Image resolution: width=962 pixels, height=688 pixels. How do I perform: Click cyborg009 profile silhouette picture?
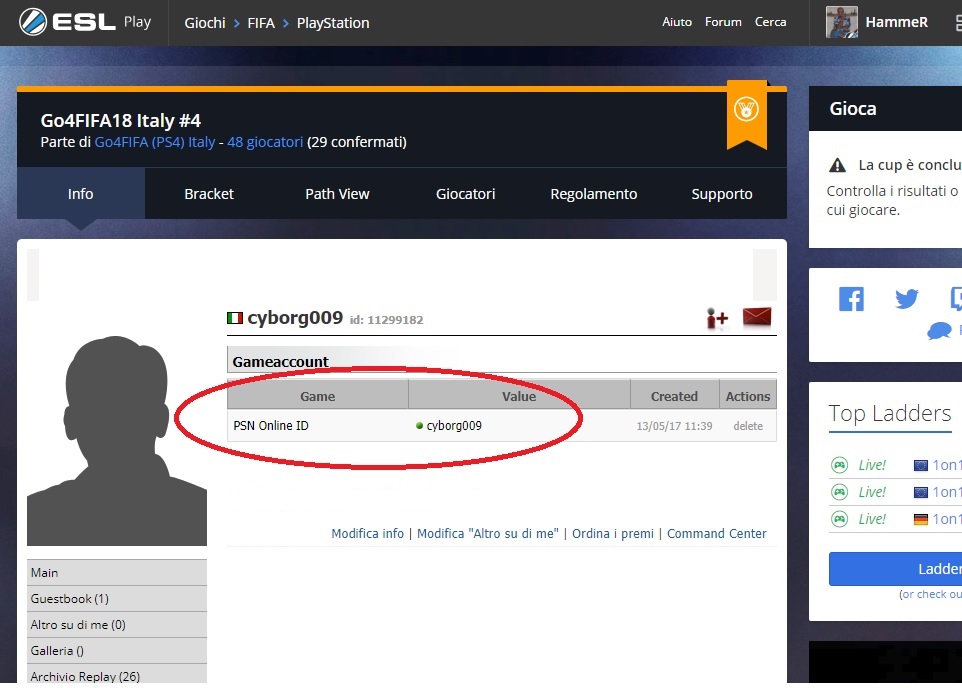coord(117,440)
